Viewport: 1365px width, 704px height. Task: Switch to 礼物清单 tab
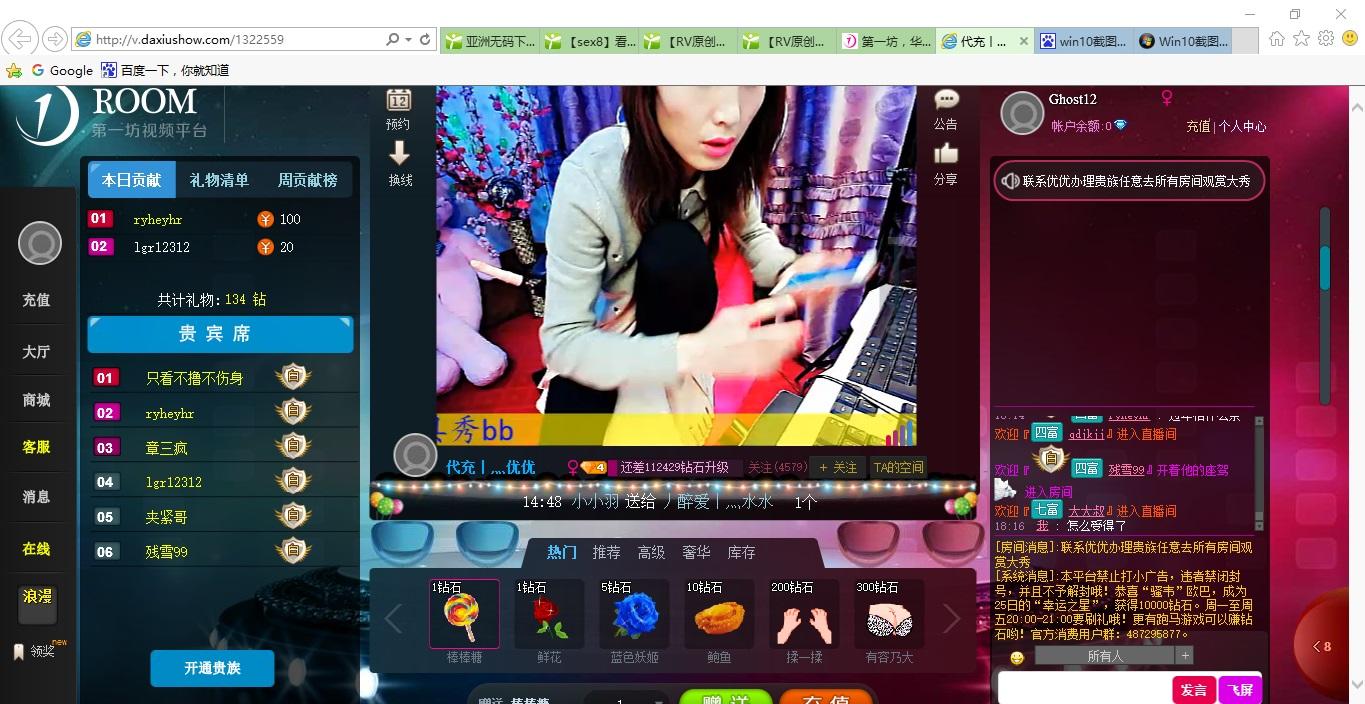tap(219, 180)
